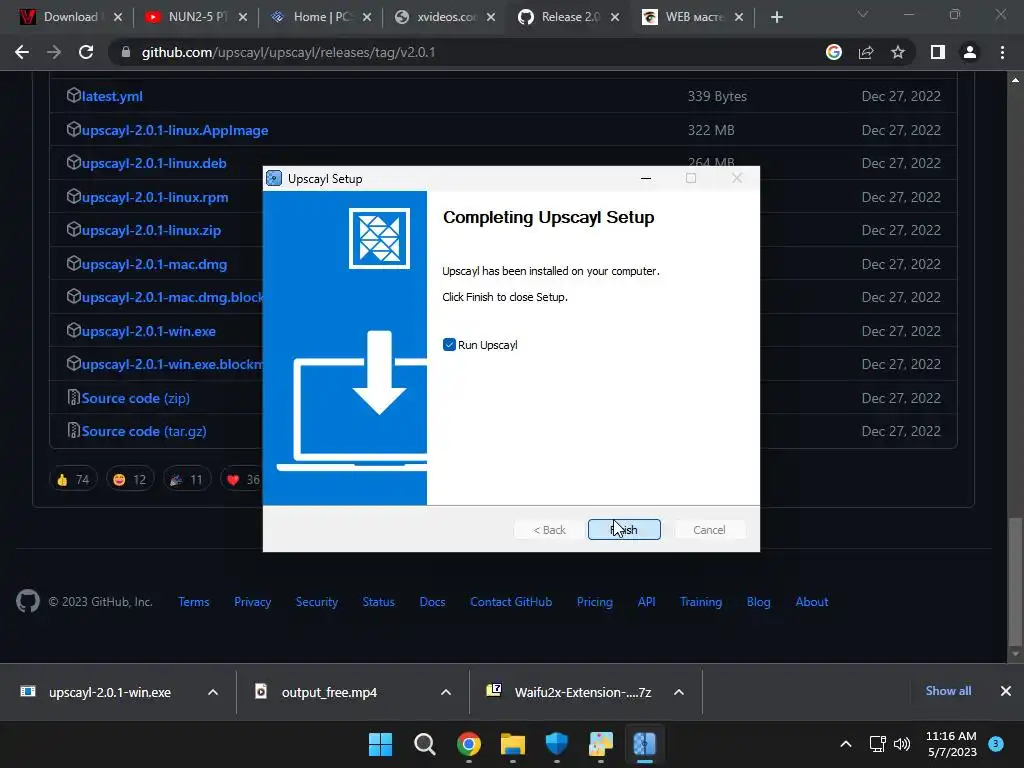The image size is (1024, 768).
Task: Click the share page icon
Action: pos(866,52)
